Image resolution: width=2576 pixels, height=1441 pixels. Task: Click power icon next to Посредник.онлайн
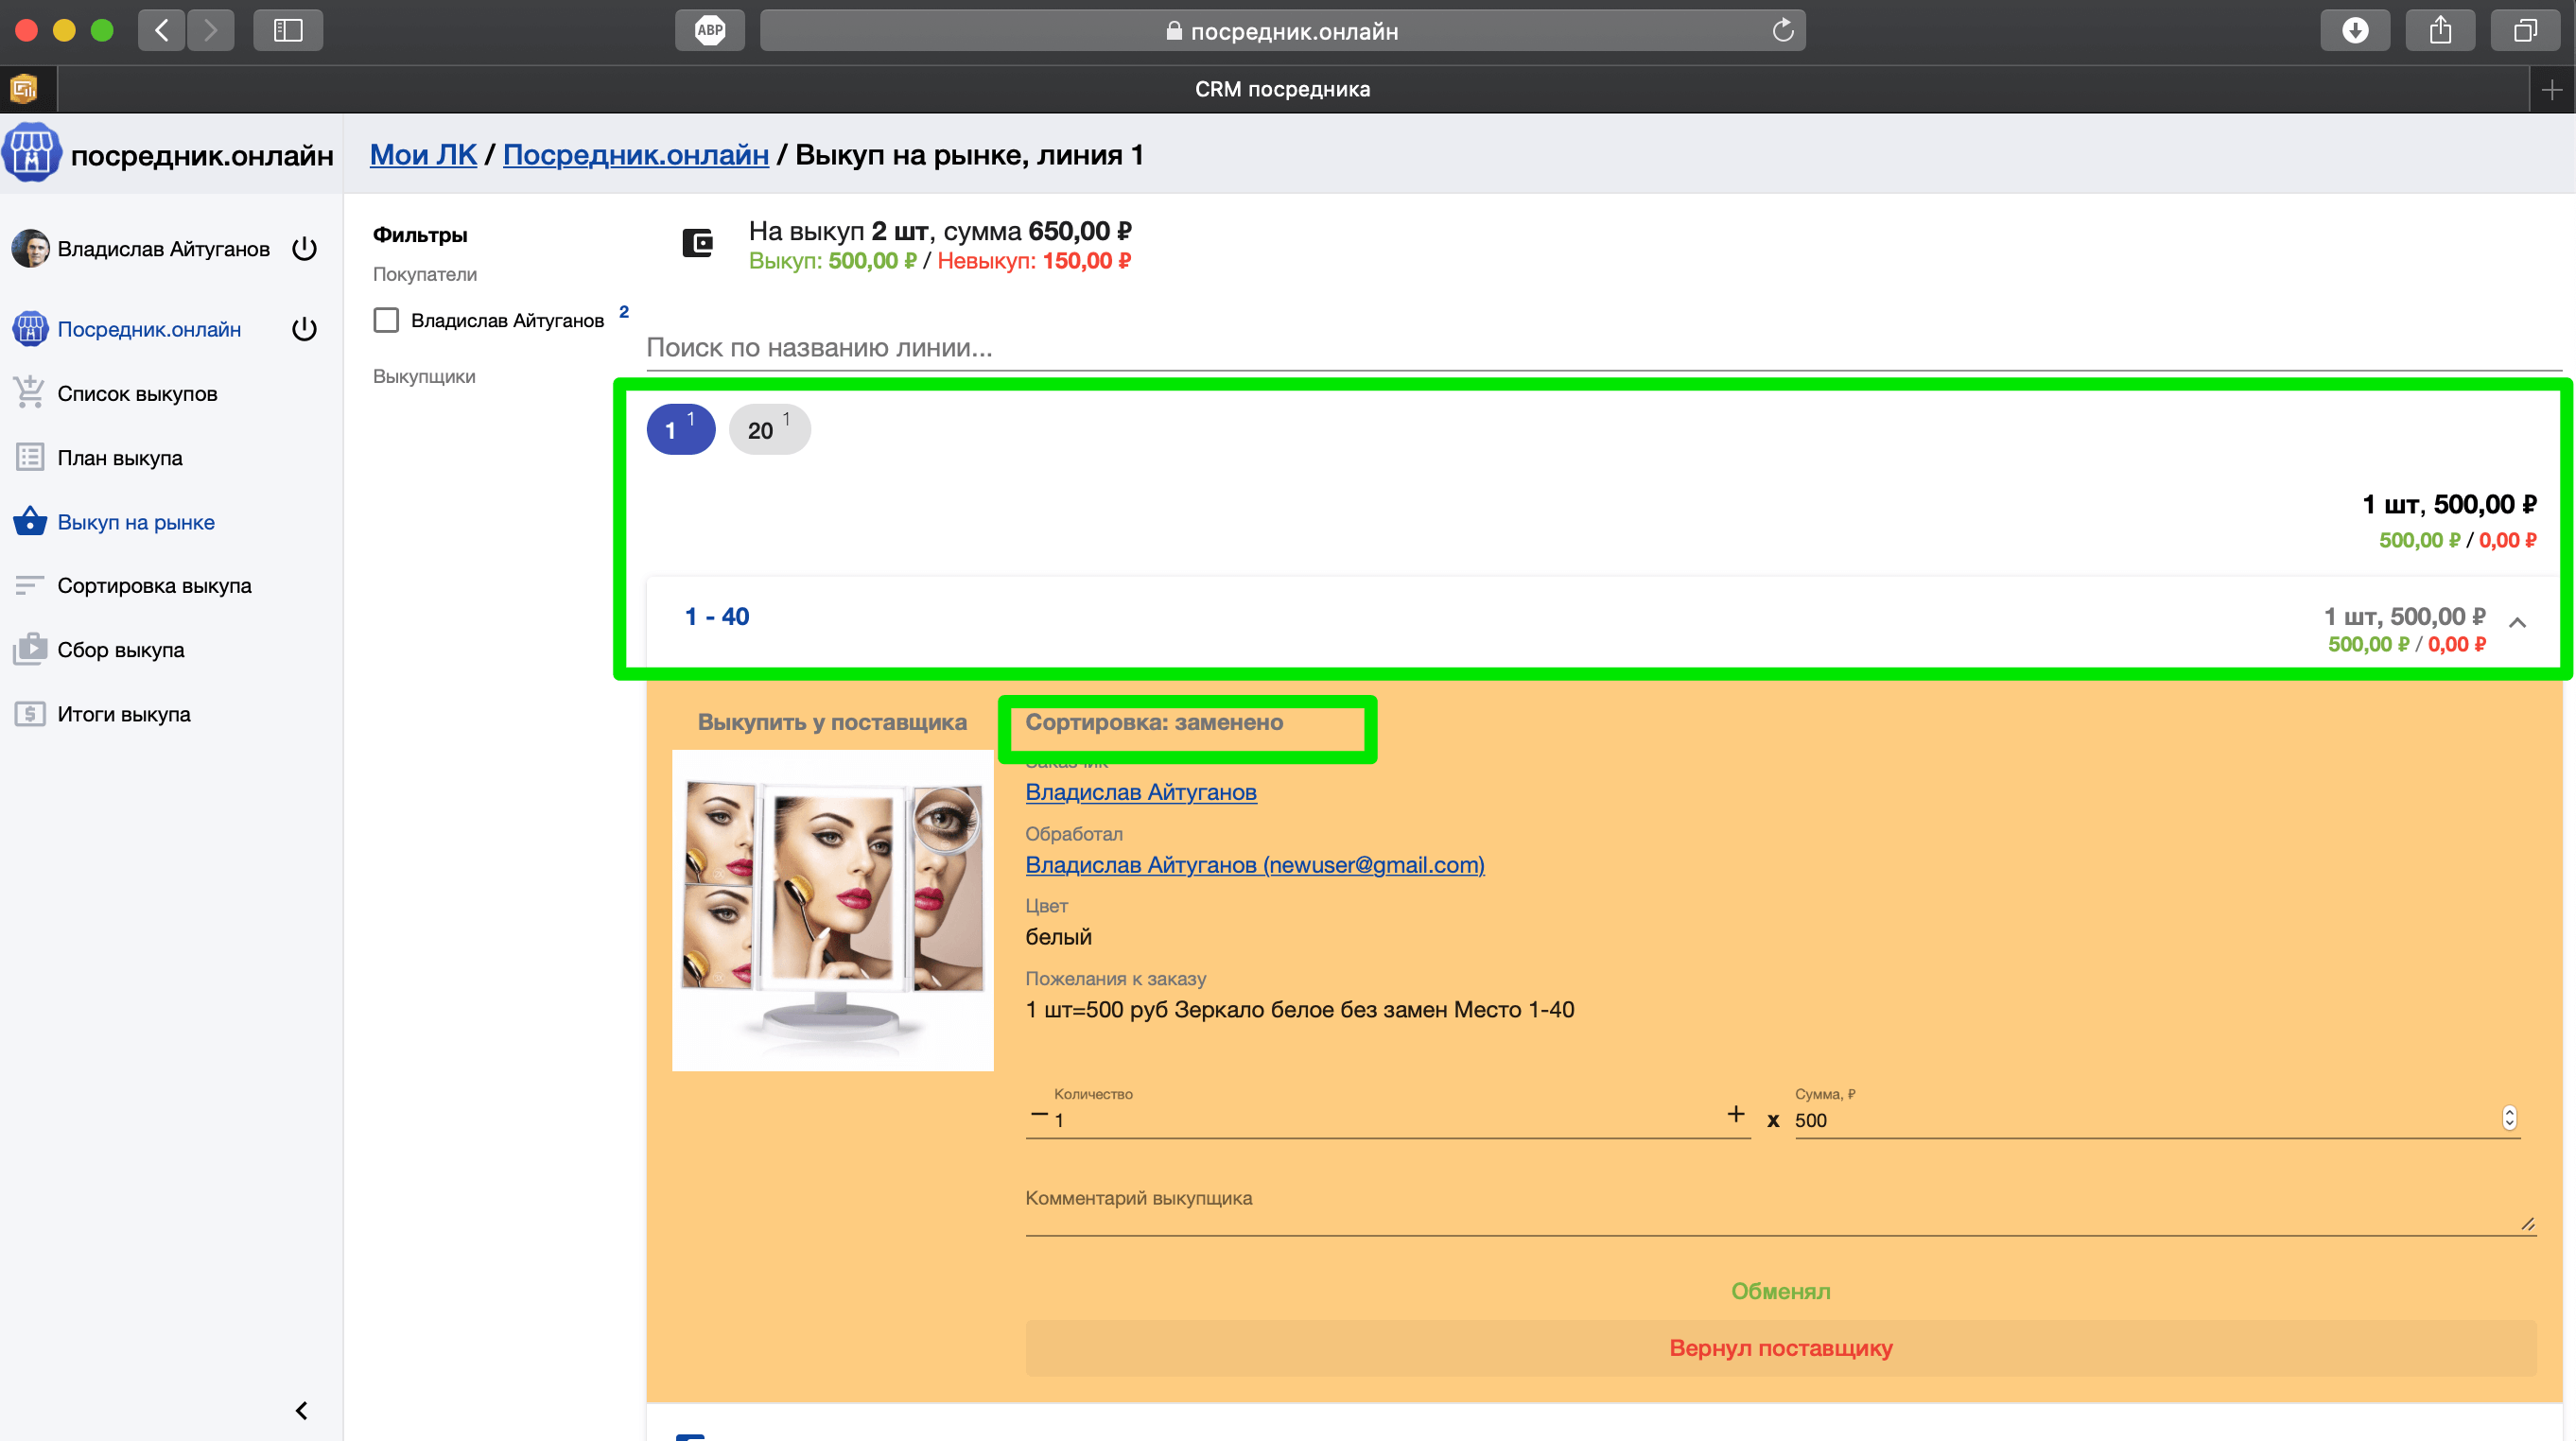[304, 329]
